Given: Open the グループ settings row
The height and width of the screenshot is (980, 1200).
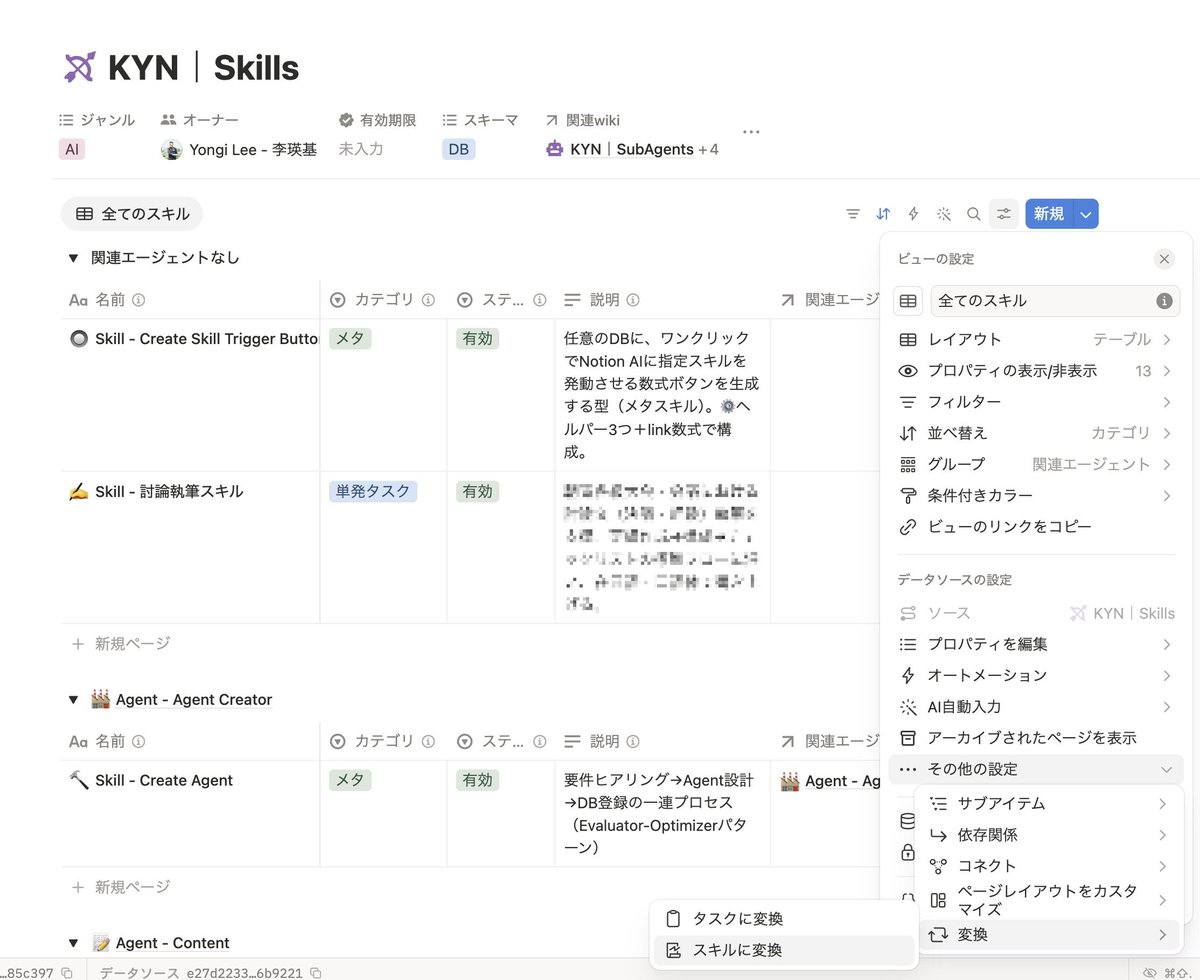Looking at the screenshot, I should point(1035,464).
